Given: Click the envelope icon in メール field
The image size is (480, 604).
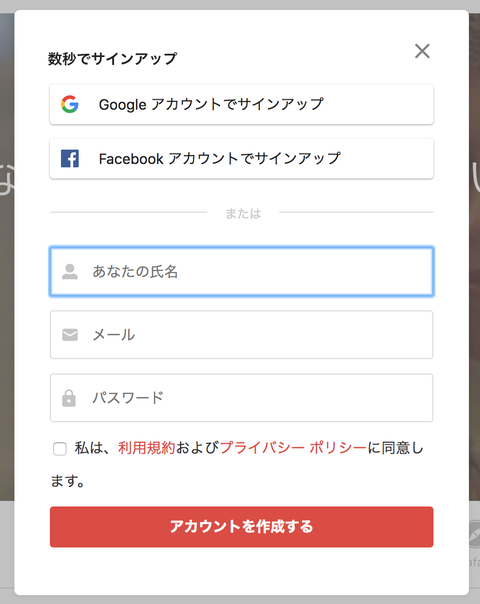Looking at the screenshot, I should [x=70, y=335].
